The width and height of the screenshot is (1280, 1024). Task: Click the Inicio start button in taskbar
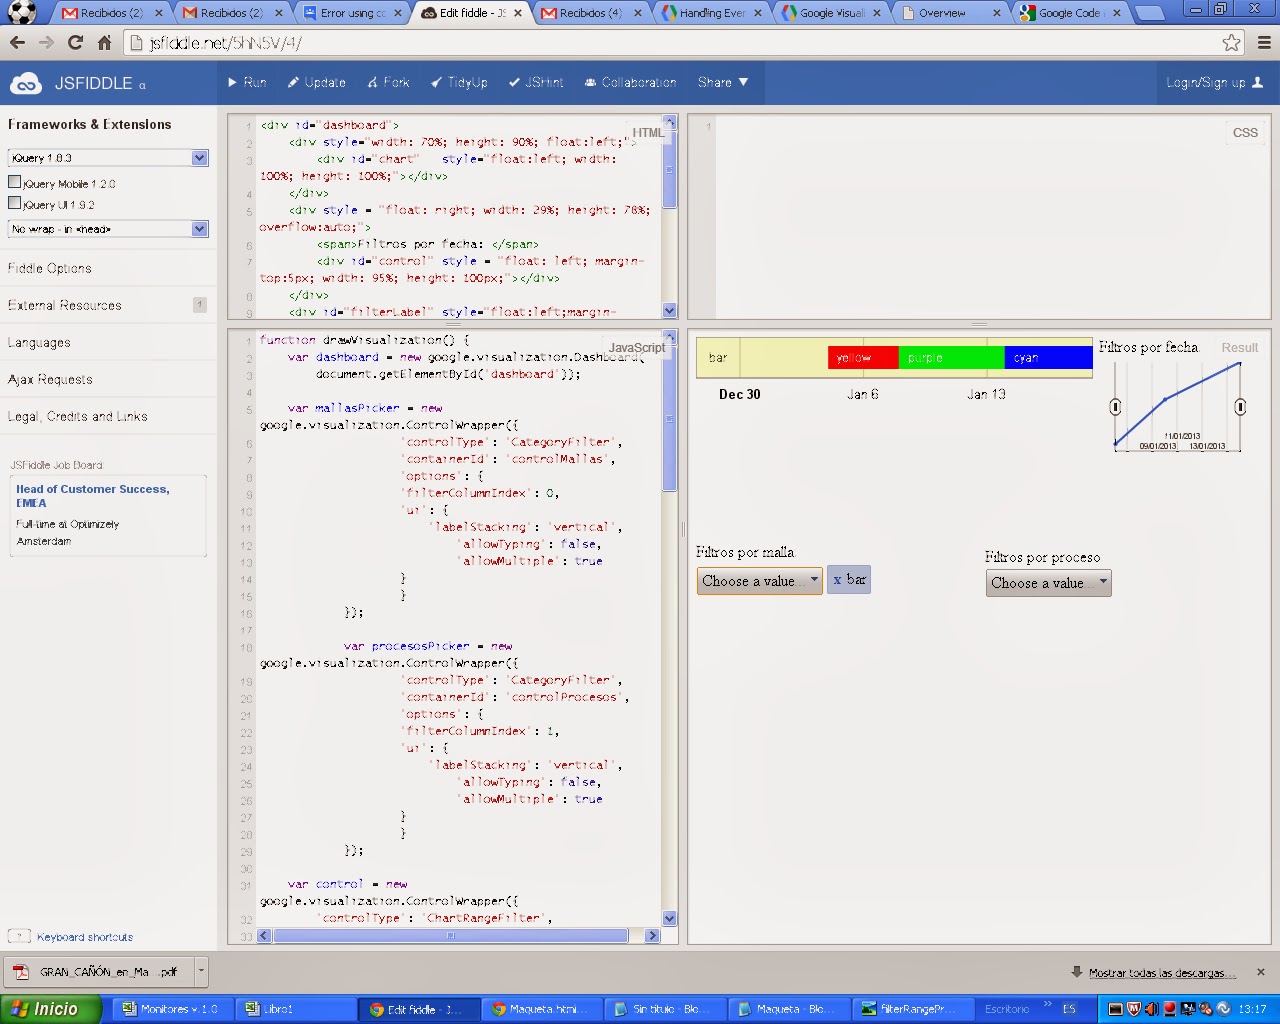(x=50, y=1009)
